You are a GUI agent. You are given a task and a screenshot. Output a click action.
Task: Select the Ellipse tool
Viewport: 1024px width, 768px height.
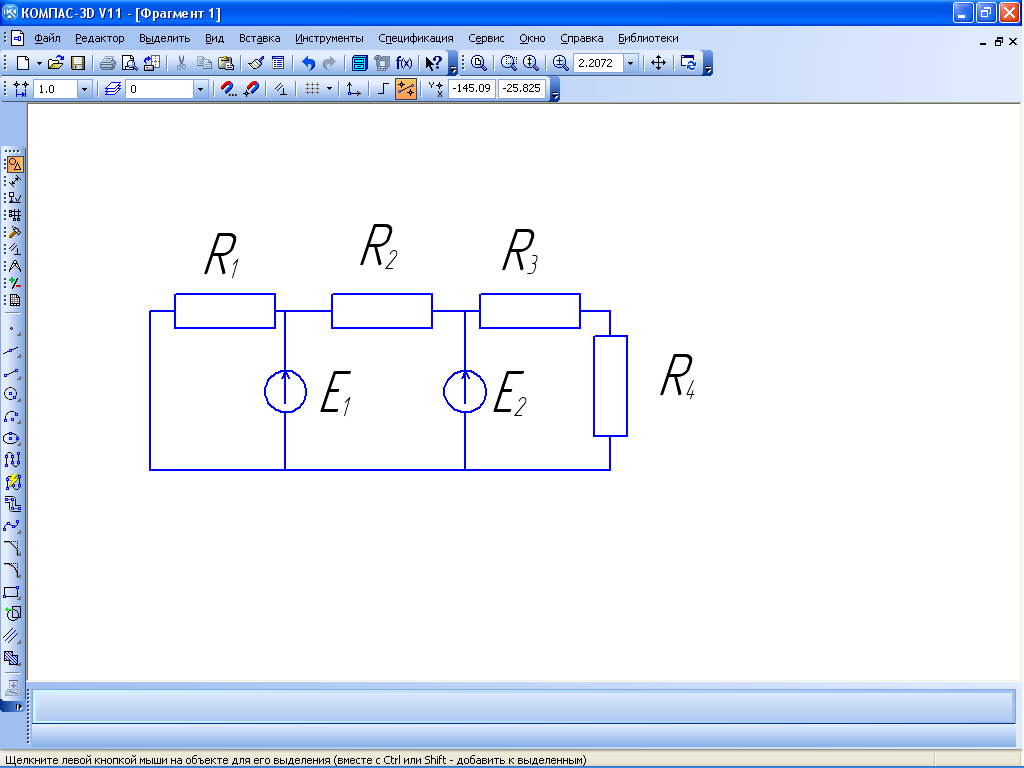coord(12,438)
